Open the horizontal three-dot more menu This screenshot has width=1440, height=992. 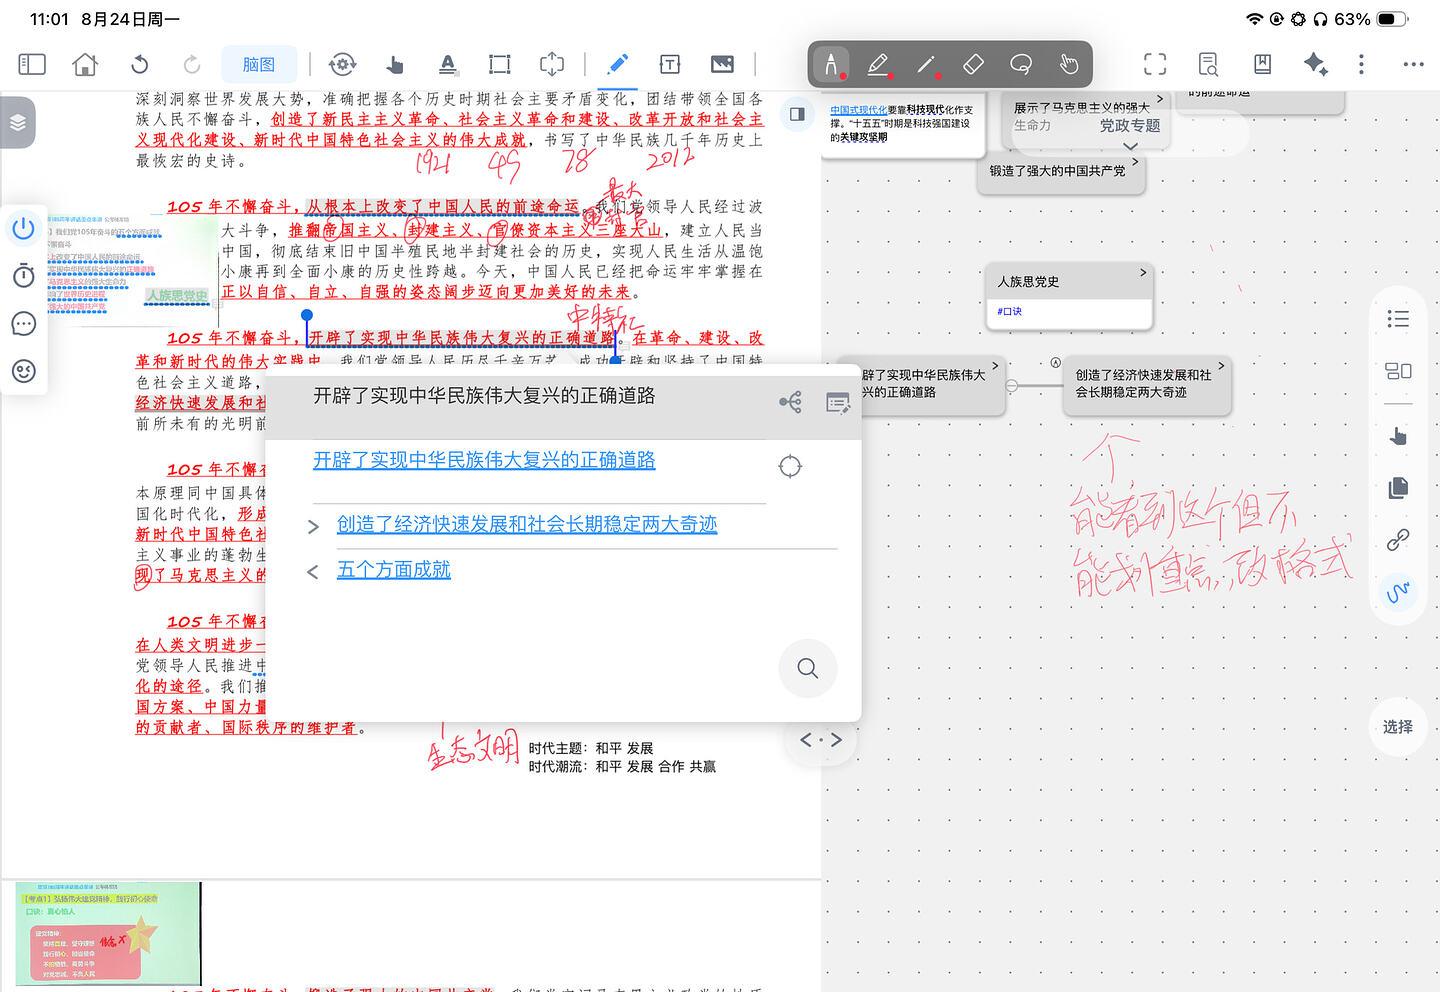pyautogui.click(x=1413, y=65)
